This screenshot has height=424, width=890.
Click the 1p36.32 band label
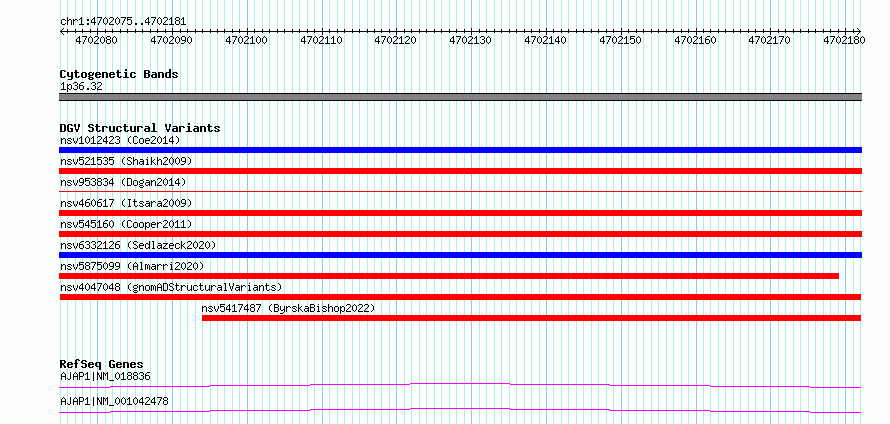click(81, 87)
